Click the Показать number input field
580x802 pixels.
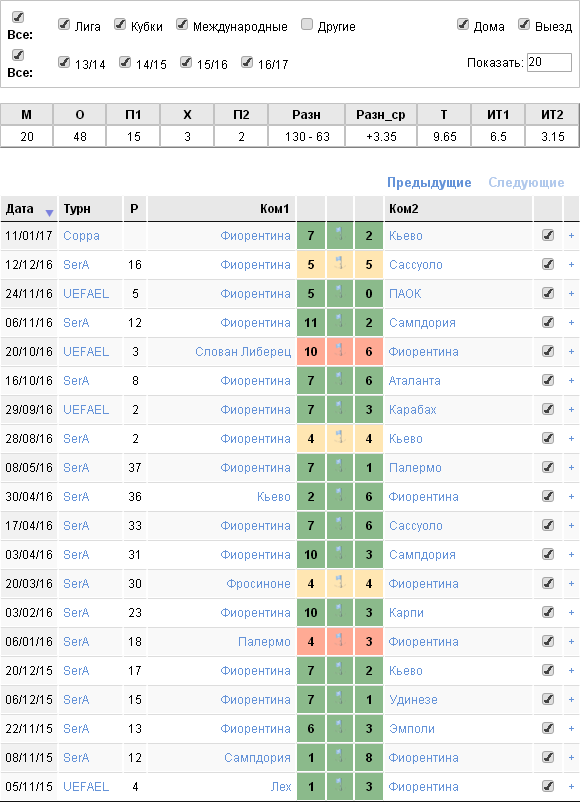tap(549, 62)
